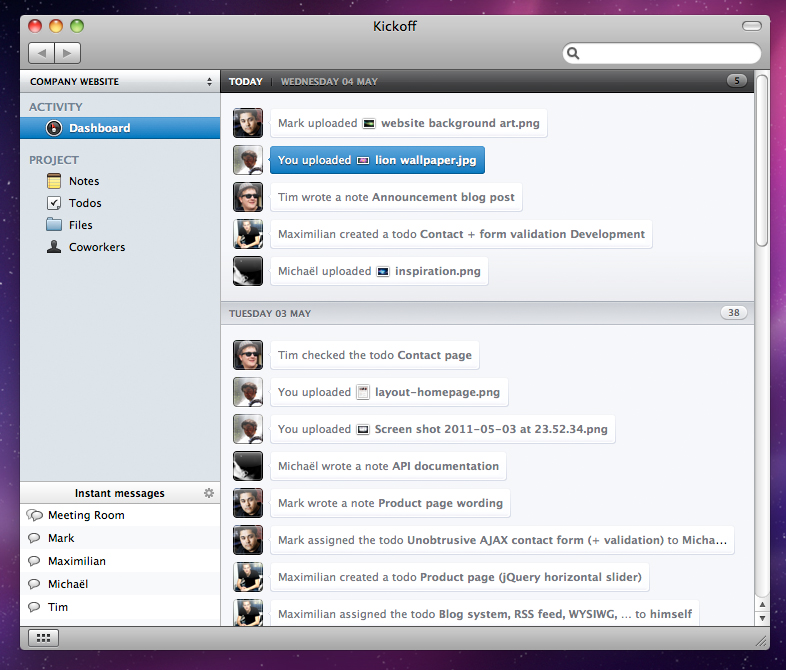This screenshot has width=786, height=670.
Task: Click Mark's avatar beside Product page wording
Action: (x=248, y=503)
